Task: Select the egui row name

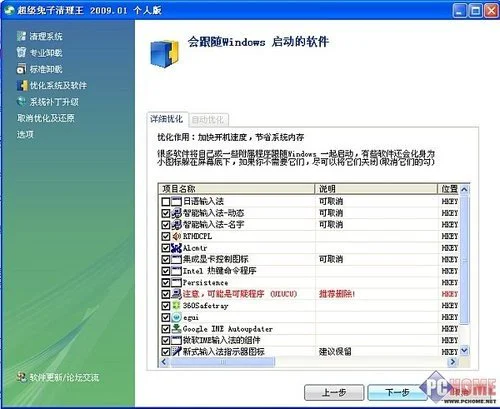Action: pyautogui.click(x=191, y=317)
